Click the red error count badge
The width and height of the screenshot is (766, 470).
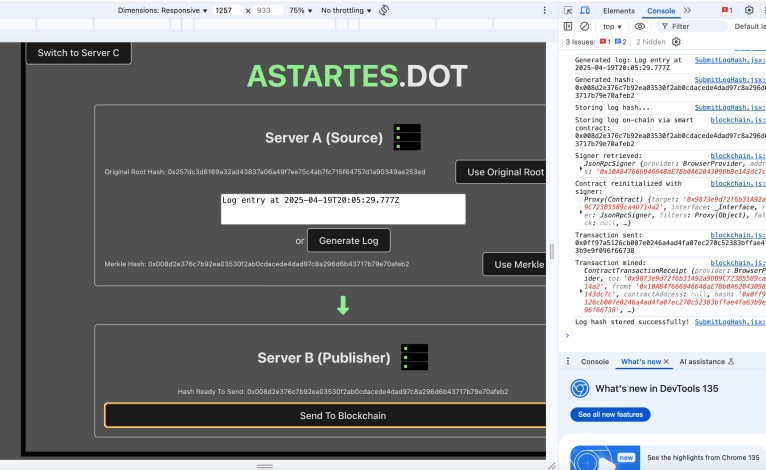tap(727, 10)
